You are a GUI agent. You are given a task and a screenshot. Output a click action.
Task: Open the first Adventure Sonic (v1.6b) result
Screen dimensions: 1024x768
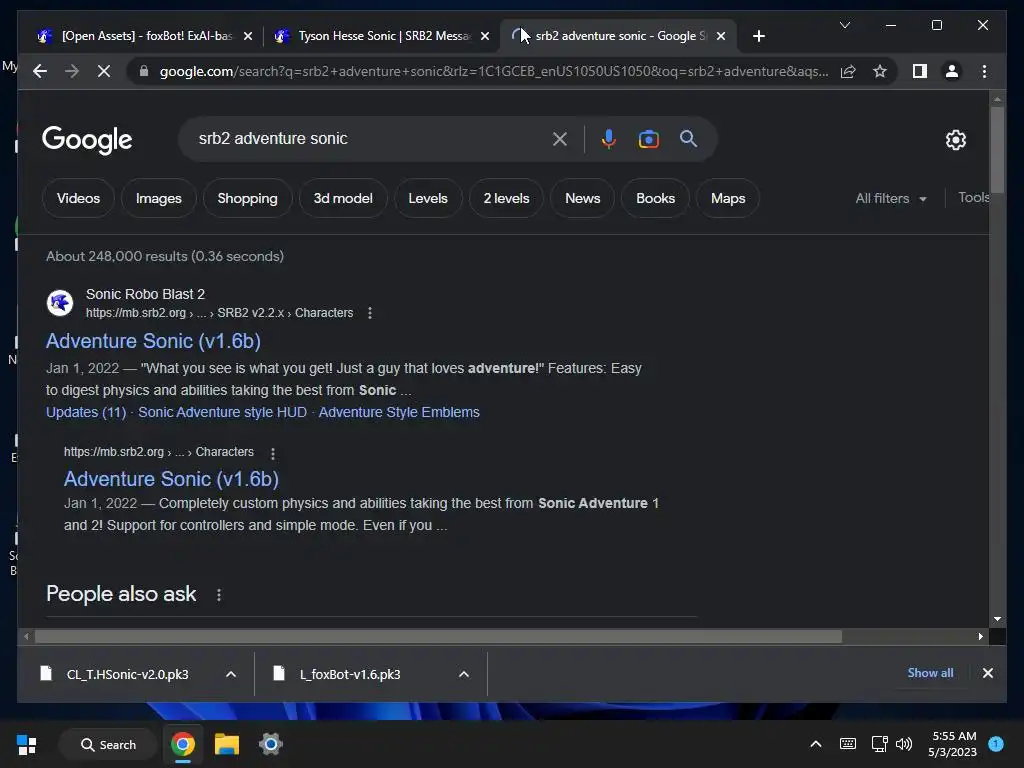(x=153, y=341)
